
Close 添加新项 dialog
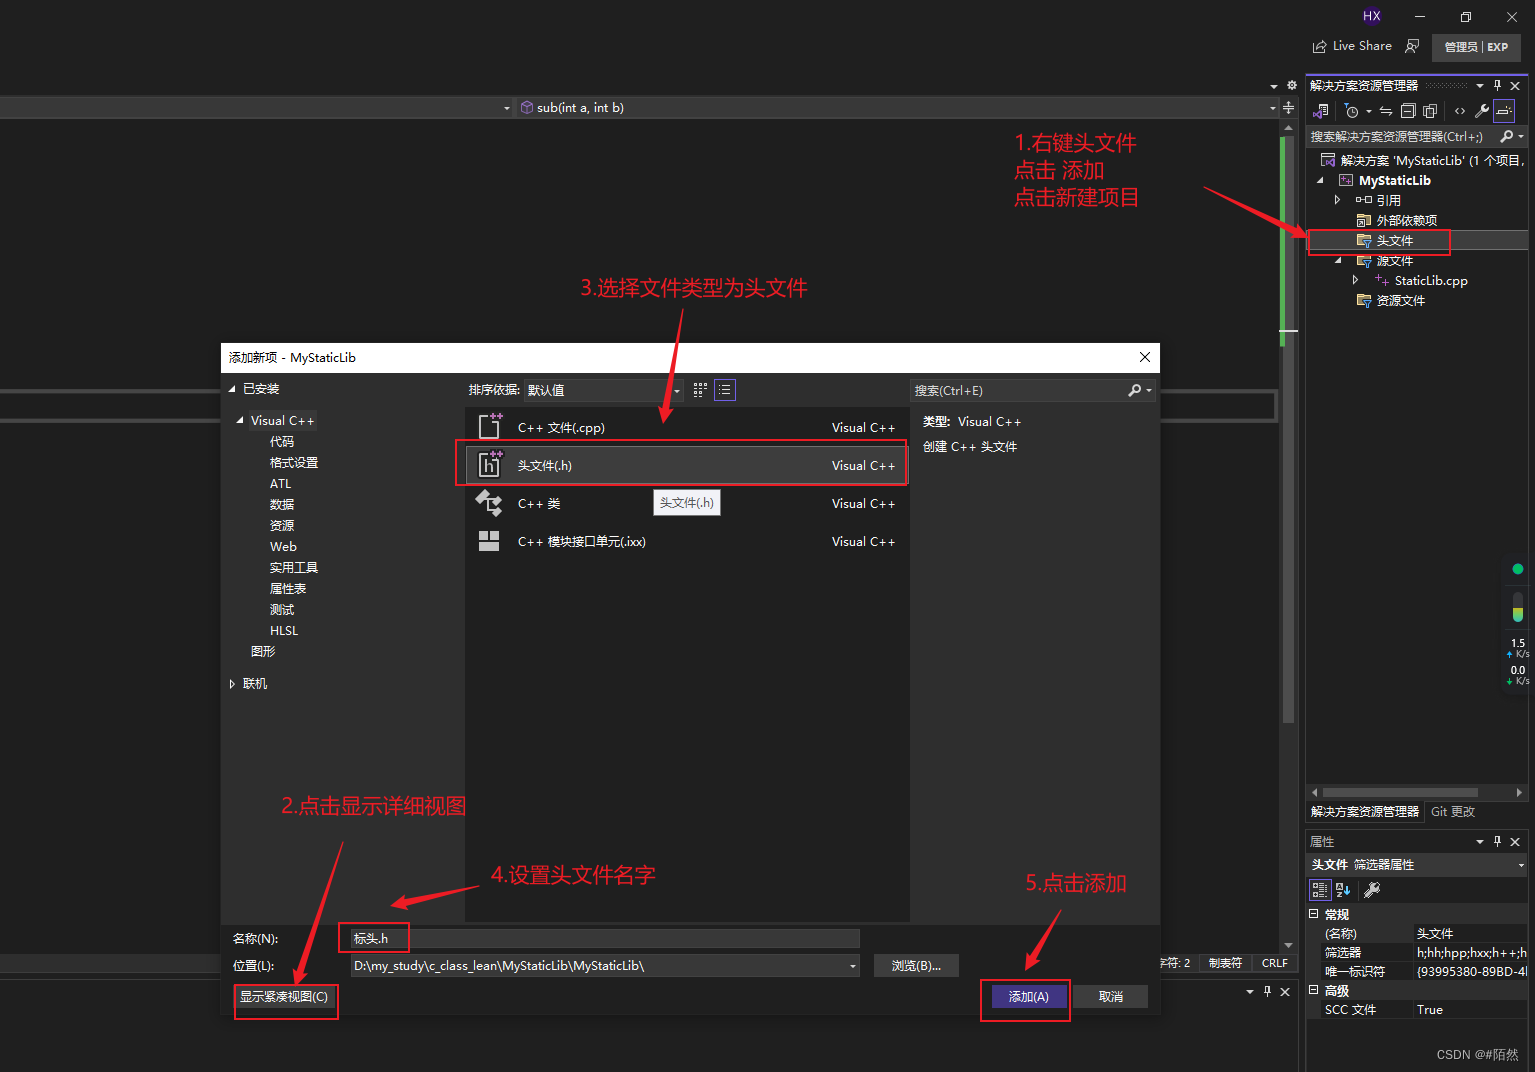(1145, 357)
